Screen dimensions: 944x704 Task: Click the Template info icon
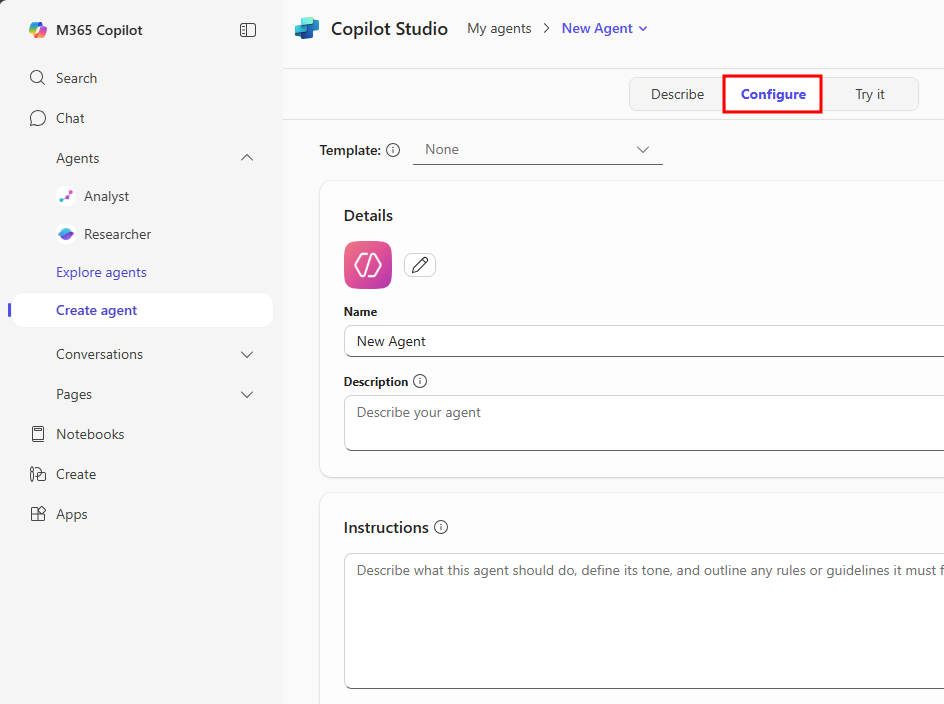(x=393, y=150)
